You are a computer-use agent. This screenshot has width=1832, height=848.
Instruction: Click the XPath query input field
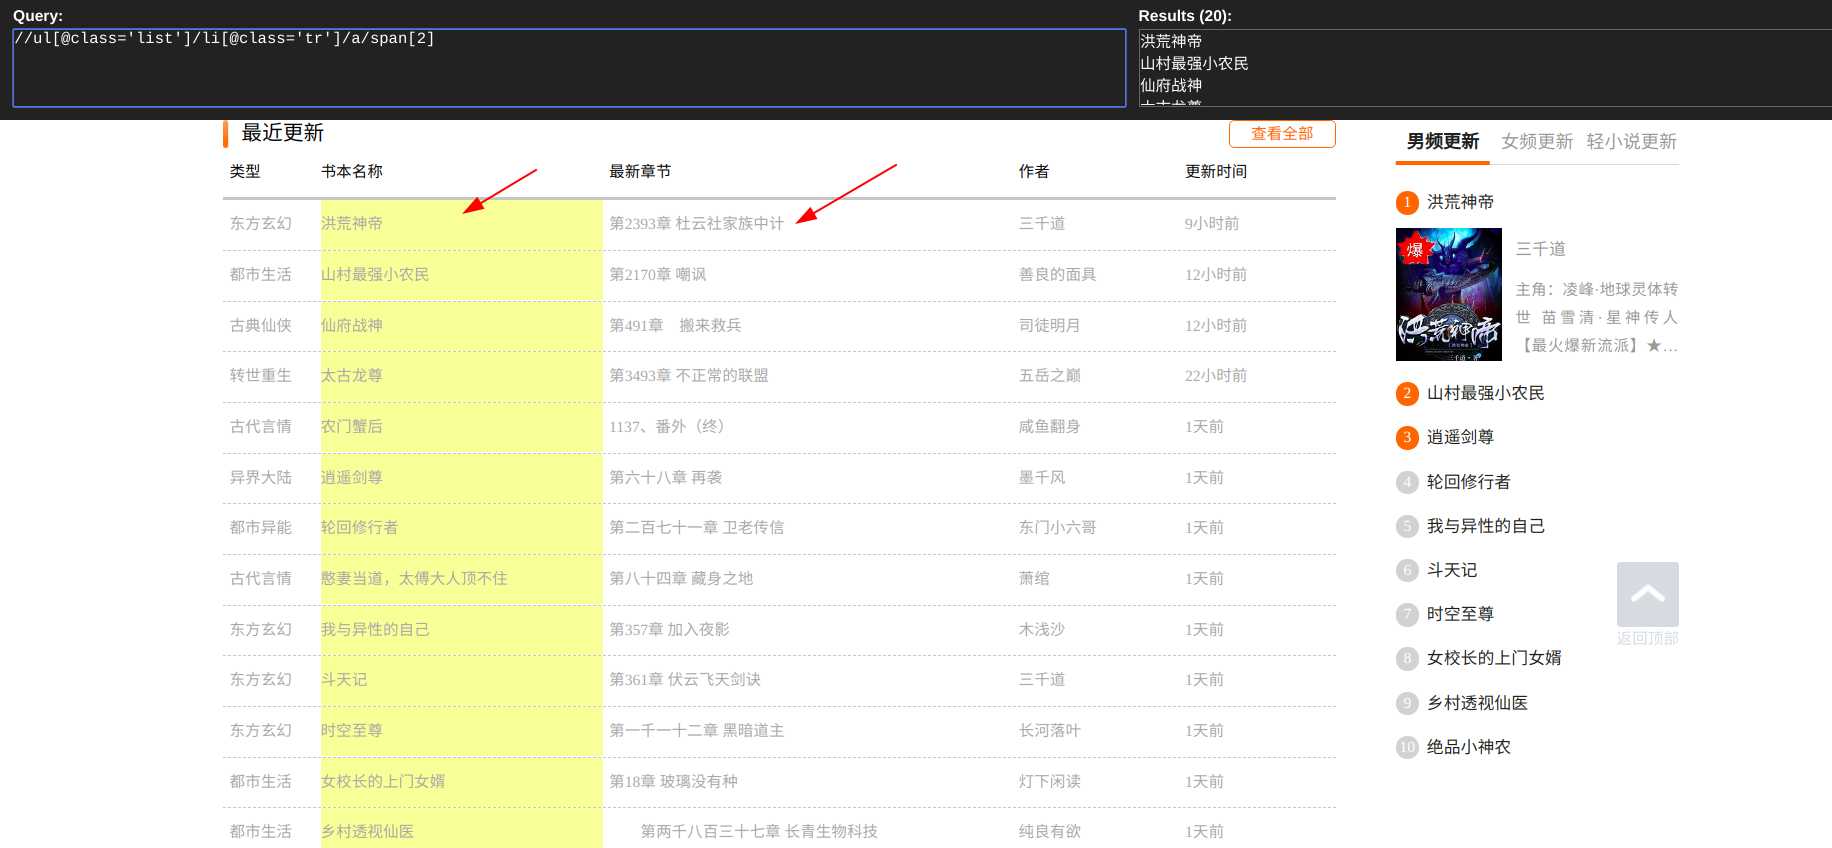tap(569, 67)
